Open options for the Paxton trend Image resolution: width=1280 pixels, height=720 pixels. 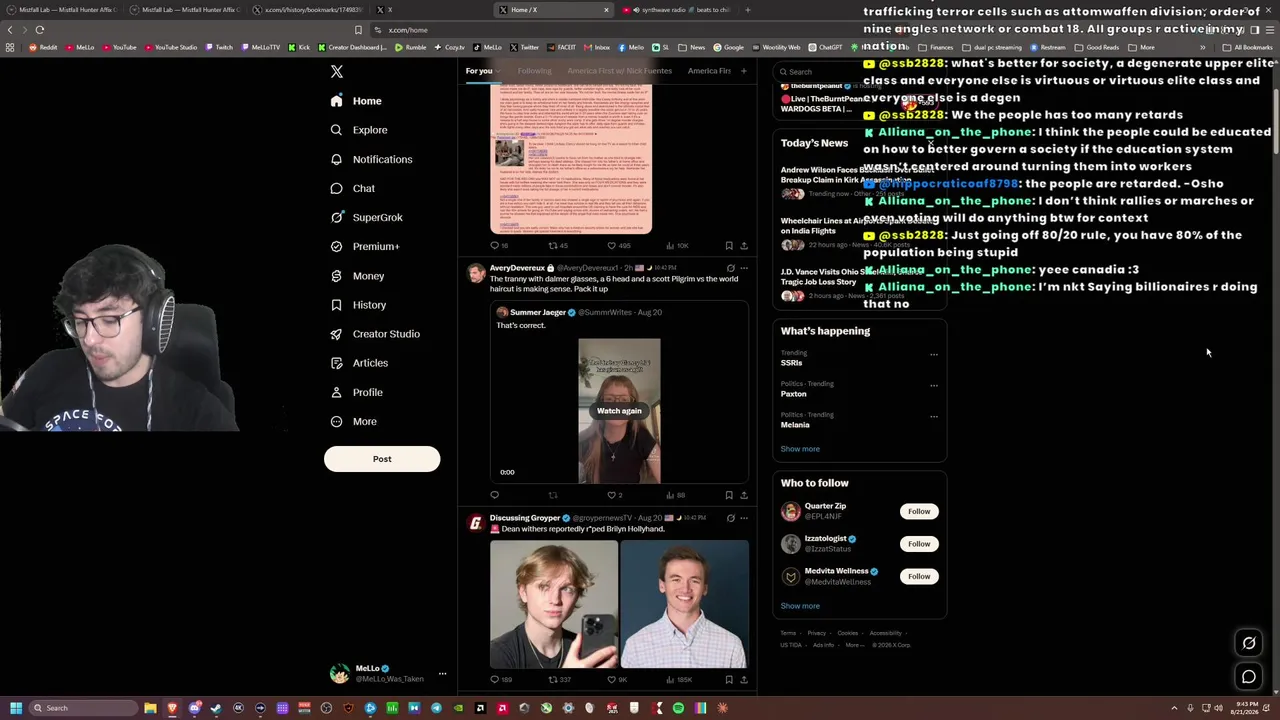[x=934, y=385]
